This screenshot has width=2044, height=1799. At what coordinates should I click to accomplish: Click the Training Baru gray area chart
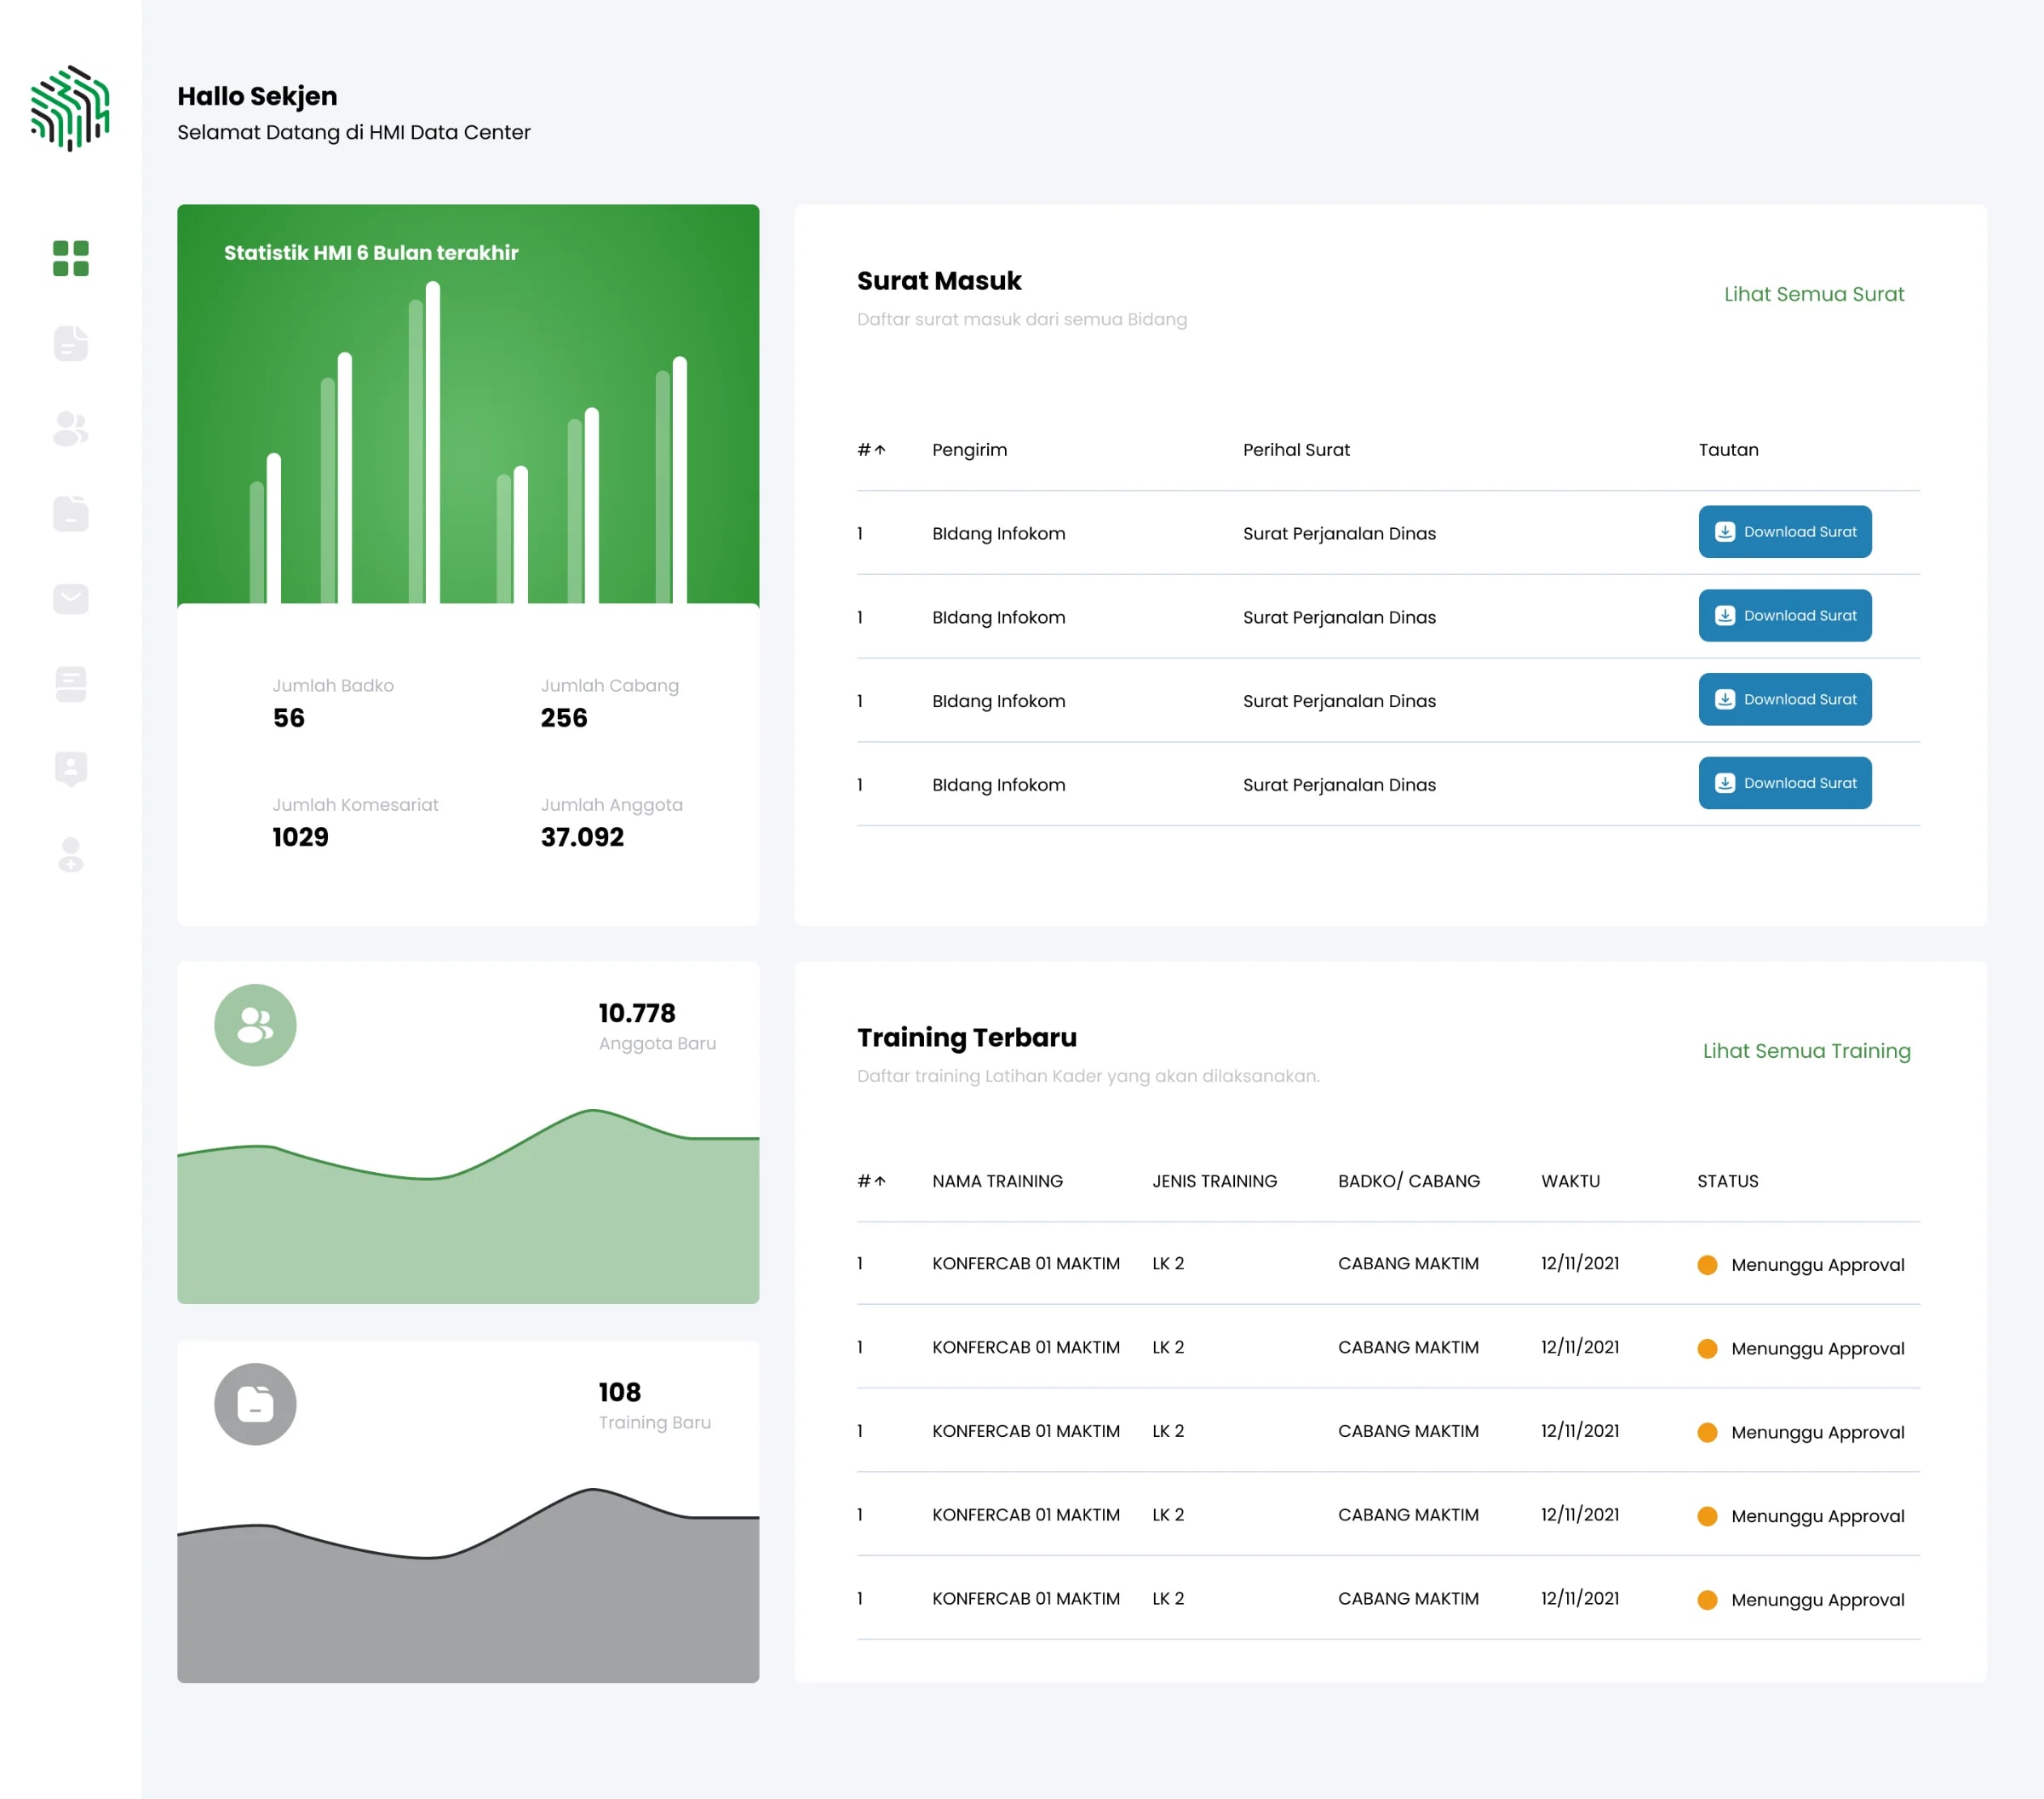(x=468, y=1585)
